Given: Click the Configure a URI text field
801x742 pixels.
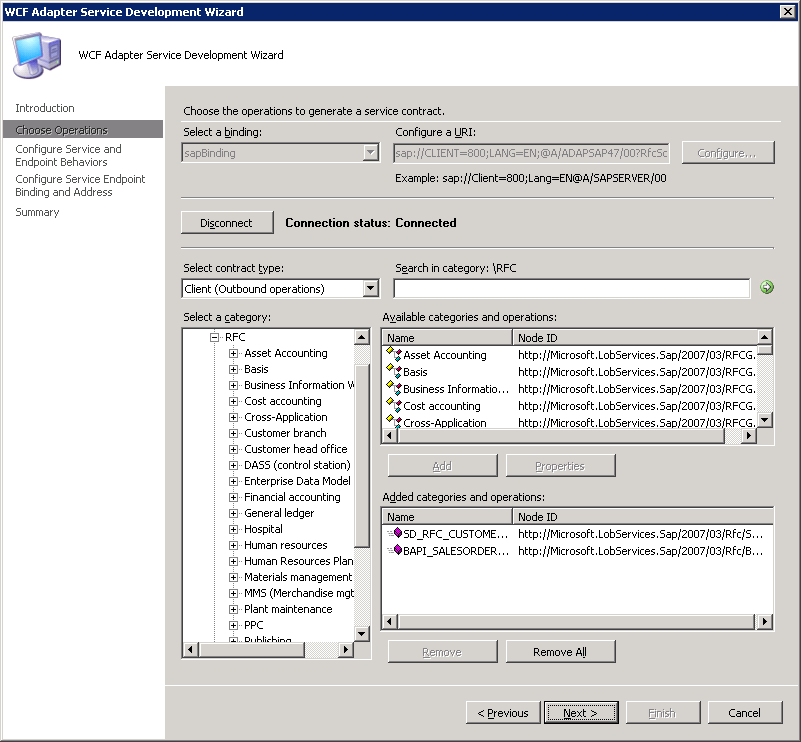Looking at the screenshot, I should (x=531, y=153).
